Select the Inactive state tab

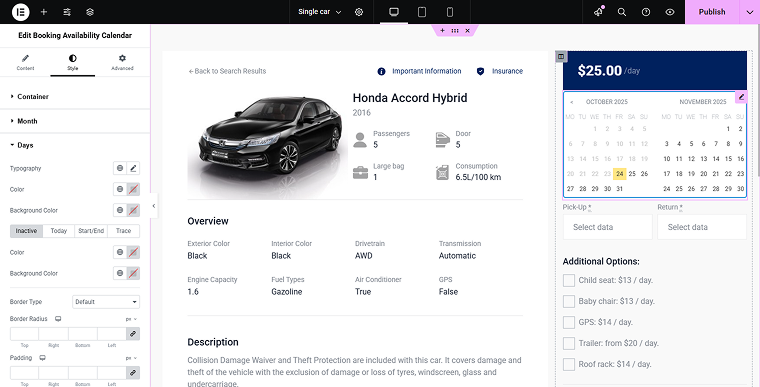tap(26, 231)
